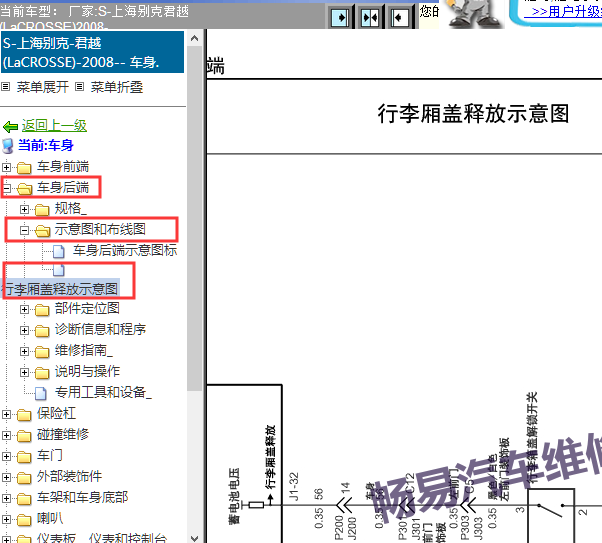
Task: Open the 车身后端示意图标 document
Action: (125, 250)
